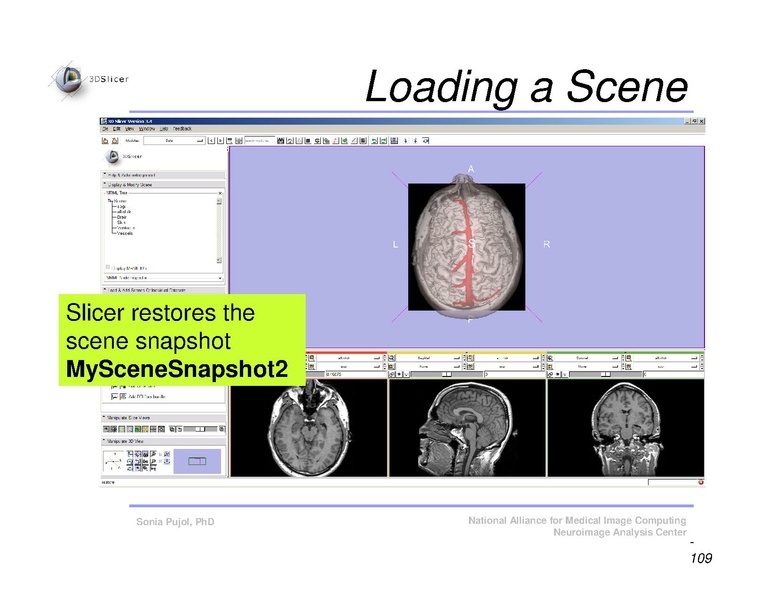The height and width of the screenshot is (600, 776).
Task: Collapse the Manipulate 3D View panel
Action: tap(163, 441)
